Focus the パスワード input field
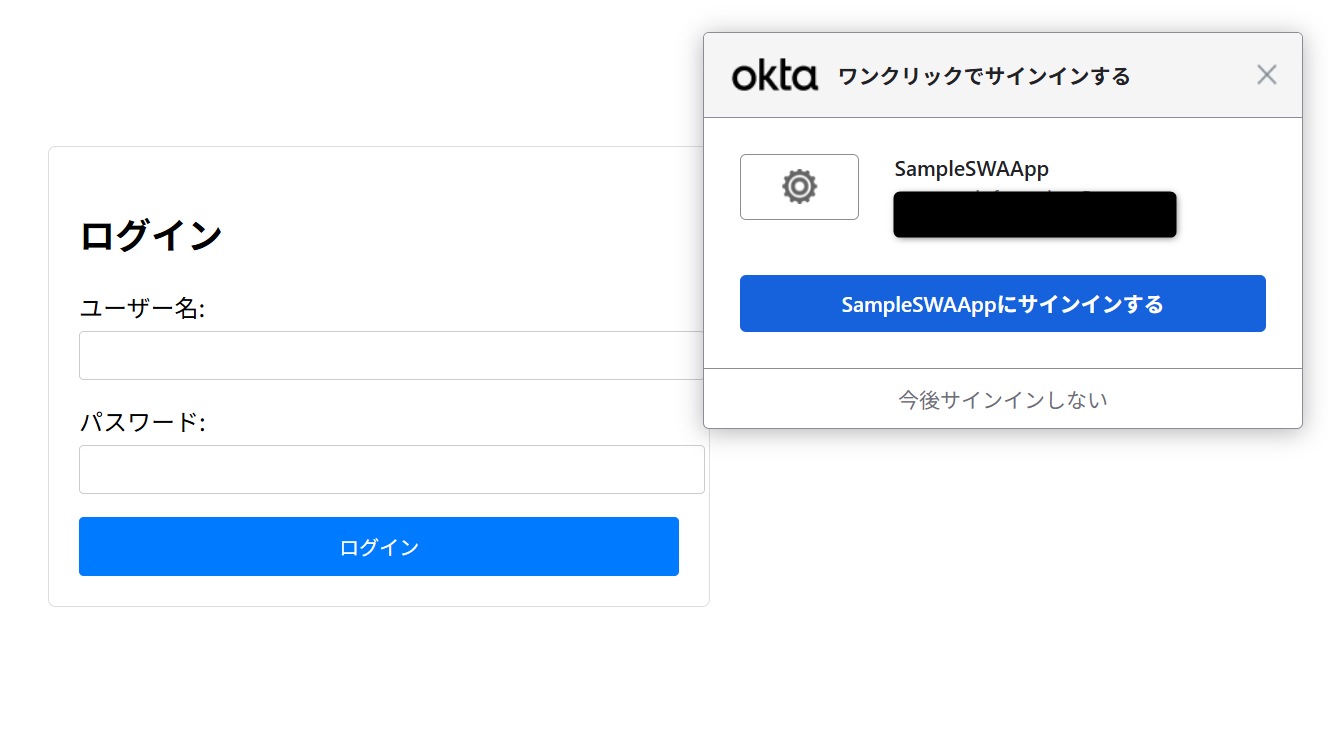The width and height of the screenshot is (1328, 730). tap(390, 470)
